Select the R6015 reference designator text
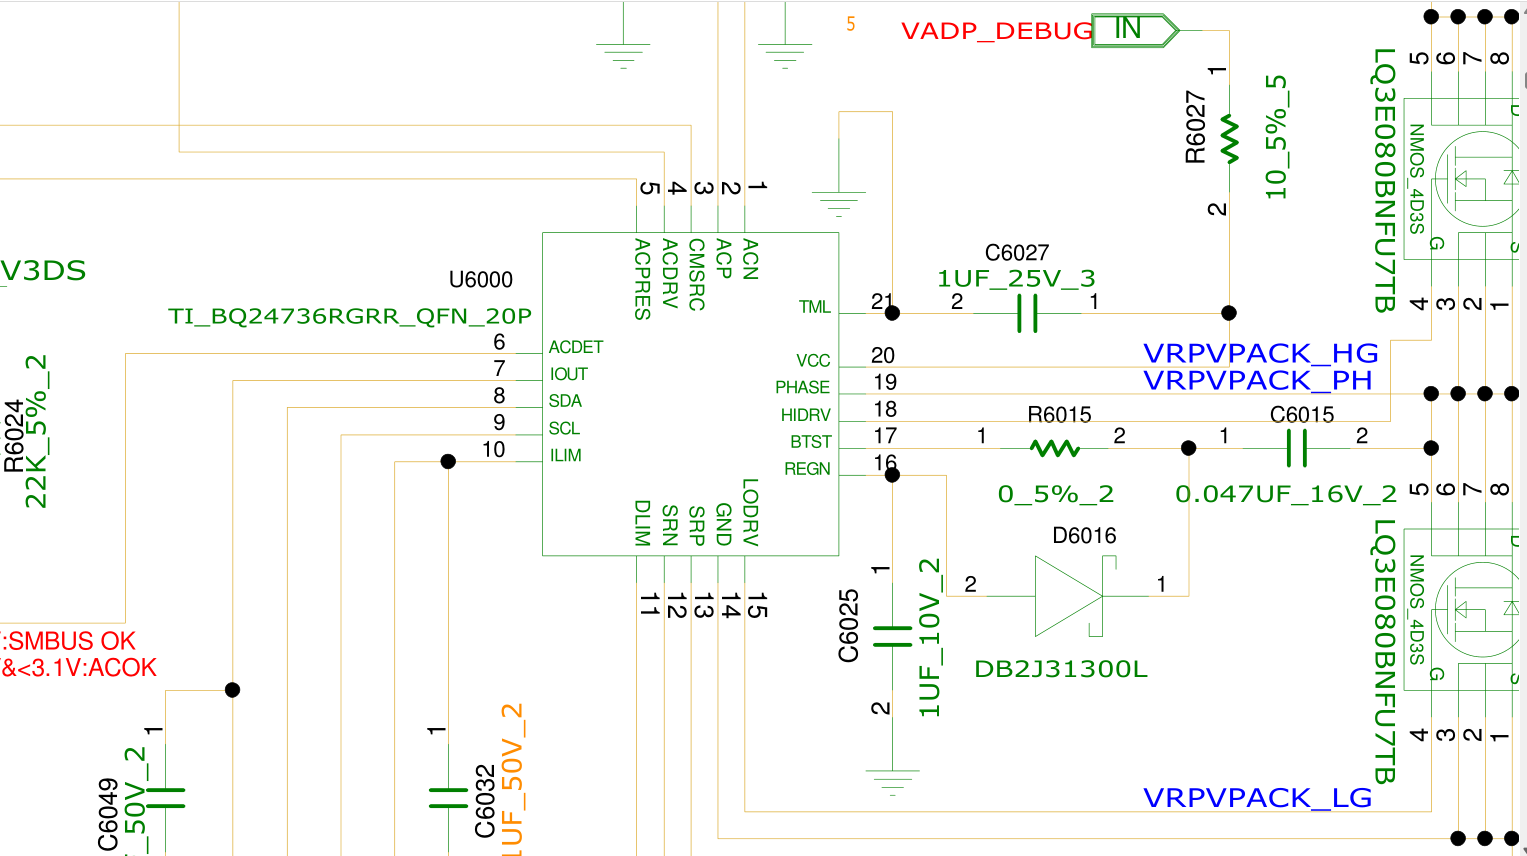The width and height of the screenshot is (1527, 856). [1059, 415]
